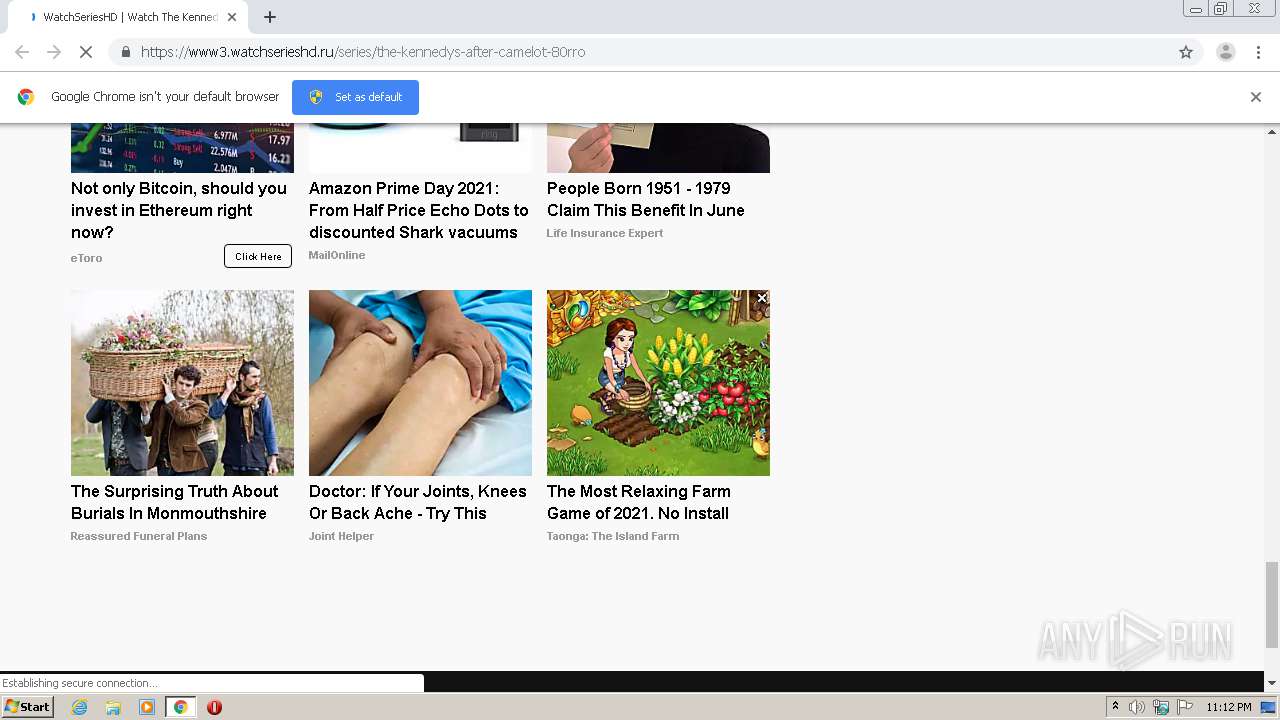This screenshot has width=1280, height=720.
Task: Click the Show desktop button
Action: (1269, 707)
